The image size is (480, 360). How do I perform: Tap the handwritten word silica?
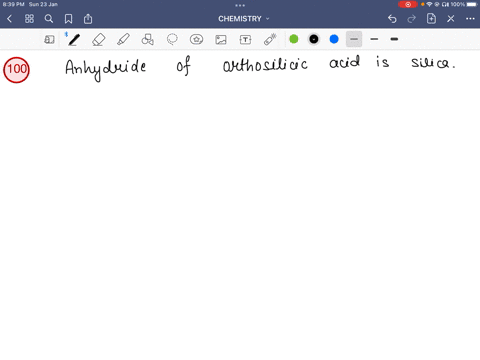pos(433,62)
